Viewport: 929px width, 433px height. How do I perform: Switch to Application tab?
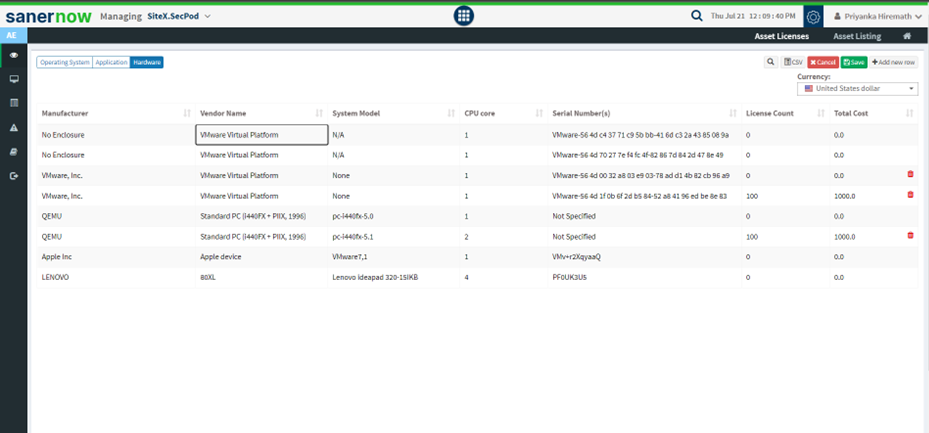point(111,62)
